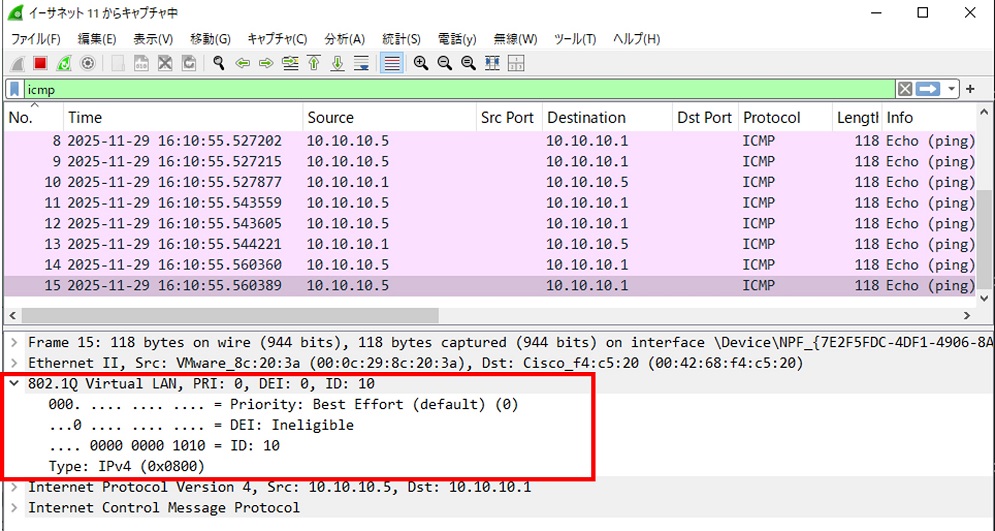Expand Internet Control Message Protocol details

click(x=14, y=508)
